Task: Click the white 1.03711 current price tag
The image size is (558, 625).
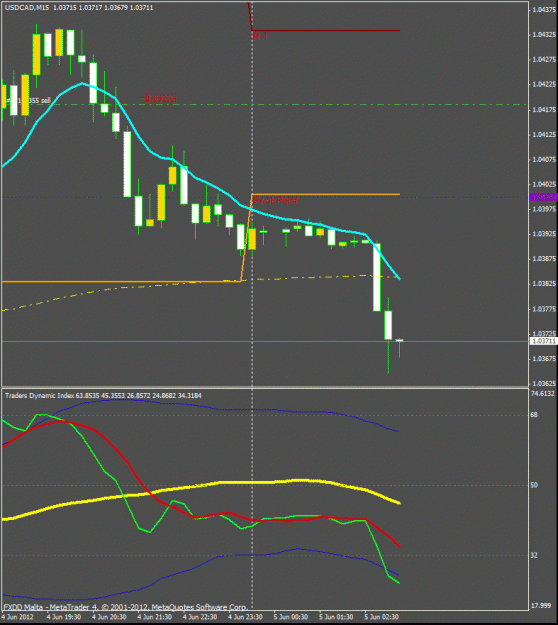Action: point(544,341)
